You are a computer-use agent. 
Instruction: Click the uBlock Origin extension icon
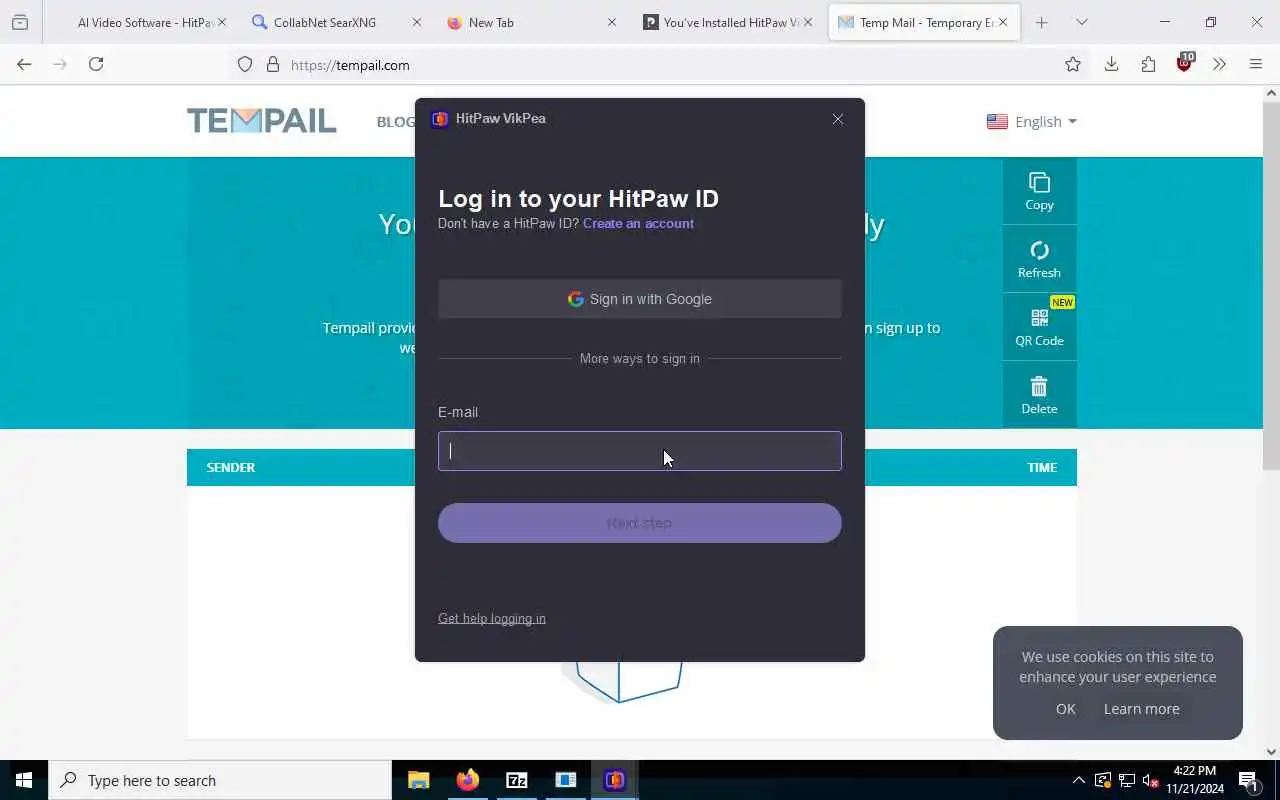(1185, 63)
